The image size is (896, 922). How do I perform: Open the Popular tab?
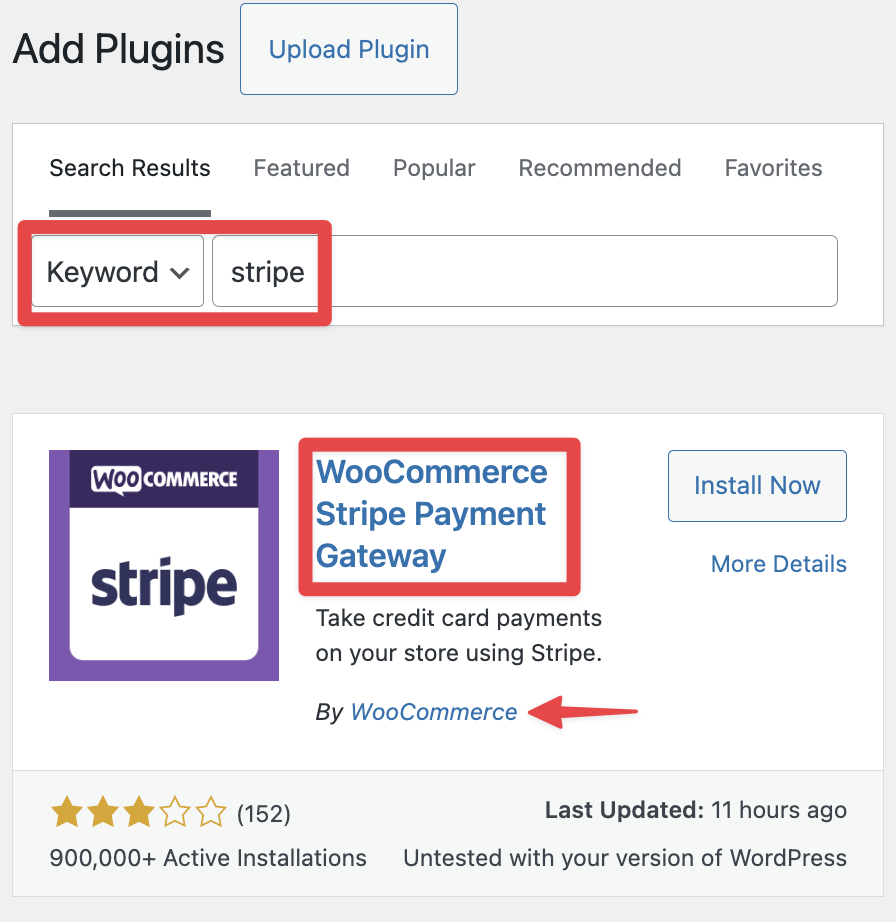click(434, 168)
